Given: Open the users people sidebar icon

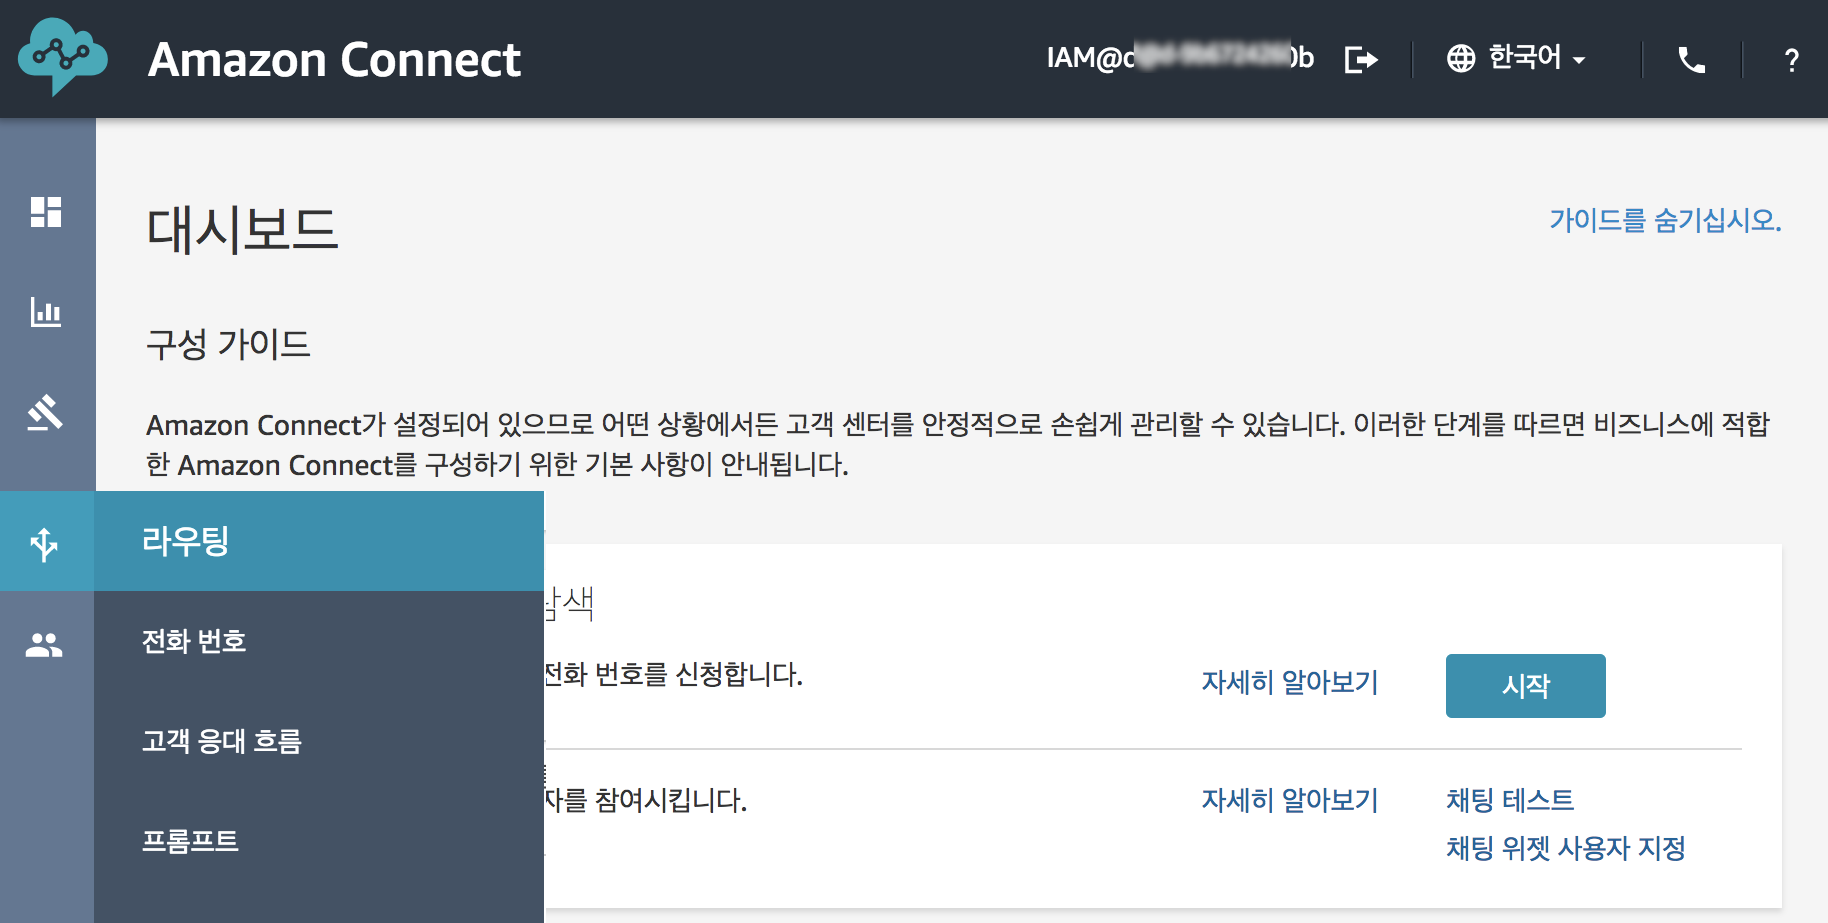Looking at the screenshot, I should pos(44,645).
